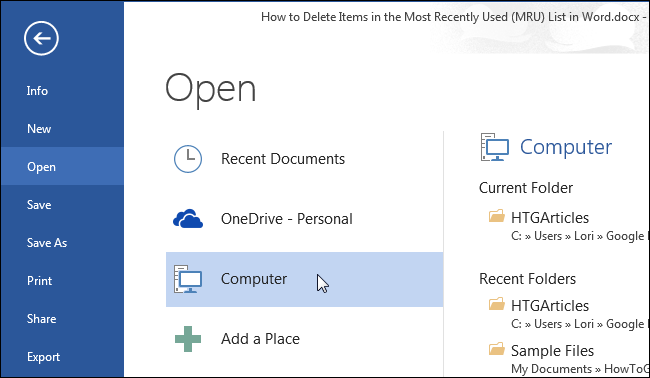Choose Add a Place option

(x=305, y=339)
